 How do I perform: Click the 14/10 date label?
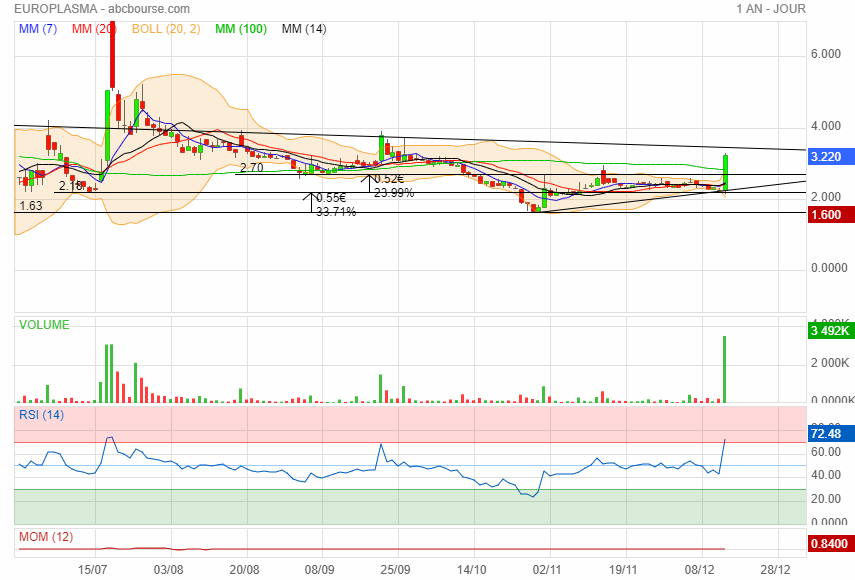coord(471,570)
